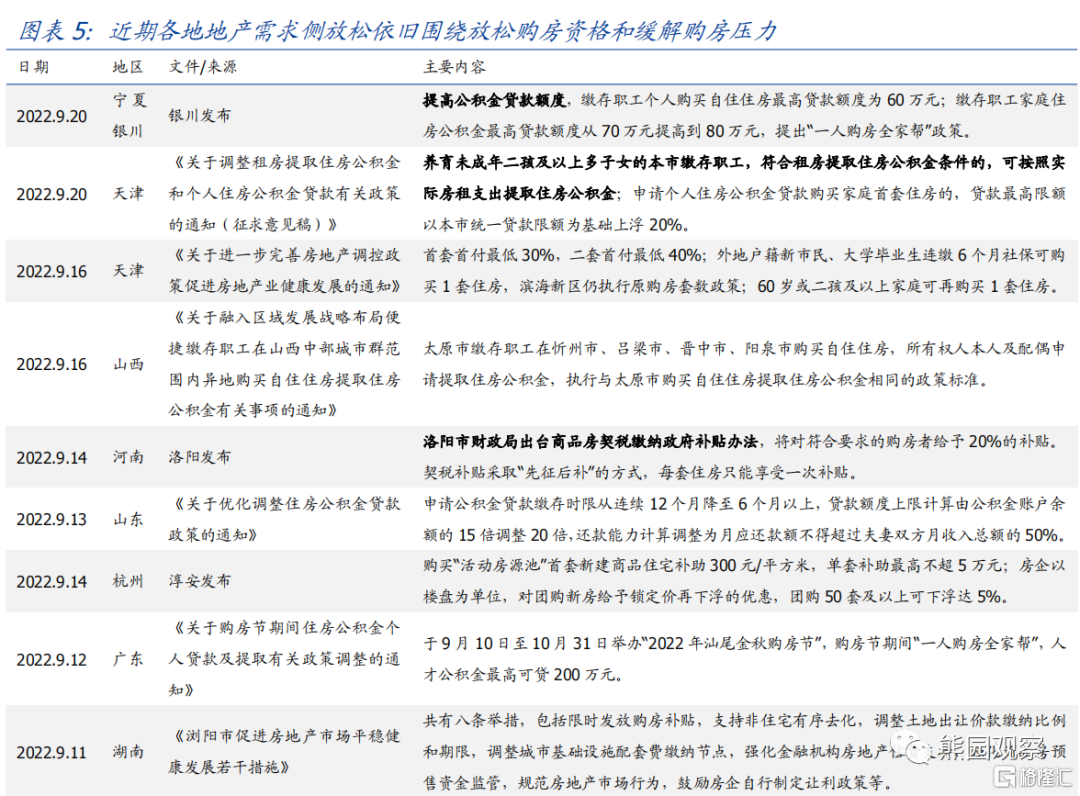Click the content starting 购买"活动房源池"

pyautogui.click(x=744, y=581)
